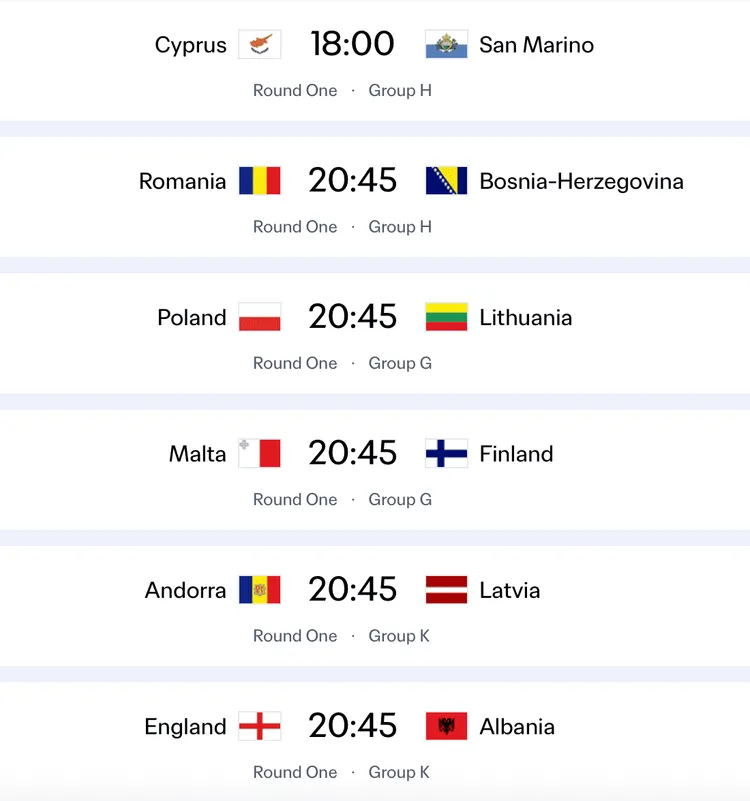Image resolution: width=750 pixels, height=801 pixels.
Task: Click the Latvia flag icon
Action: coord(446,590)
